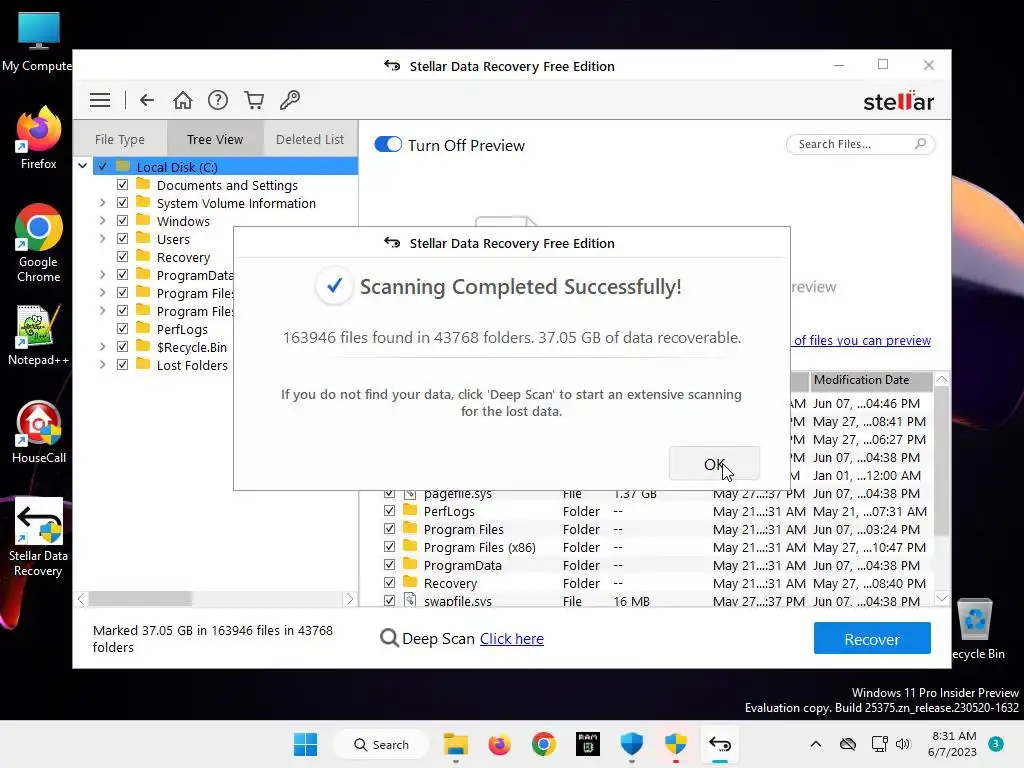Screen dimensions: 1024x768
Task: Open File Explorer from taskbar
Action: coord(456,744)
